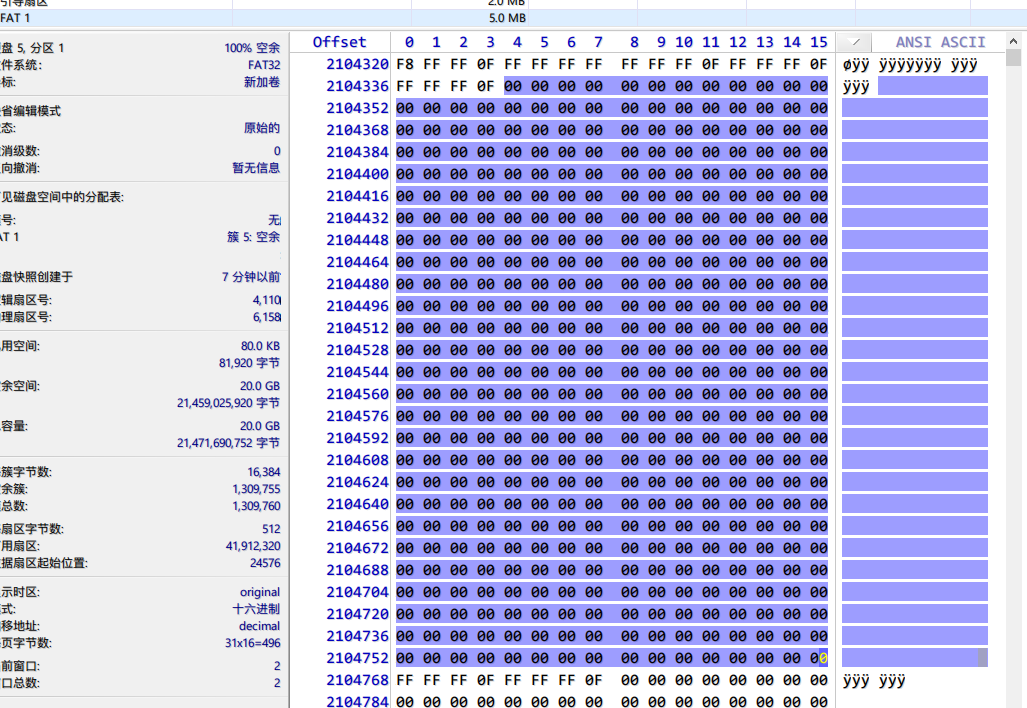Image resolution: width=1027 pixels, height=708 pixels.
Task: Click column header 0 in hex view
Action: (409, 42)
